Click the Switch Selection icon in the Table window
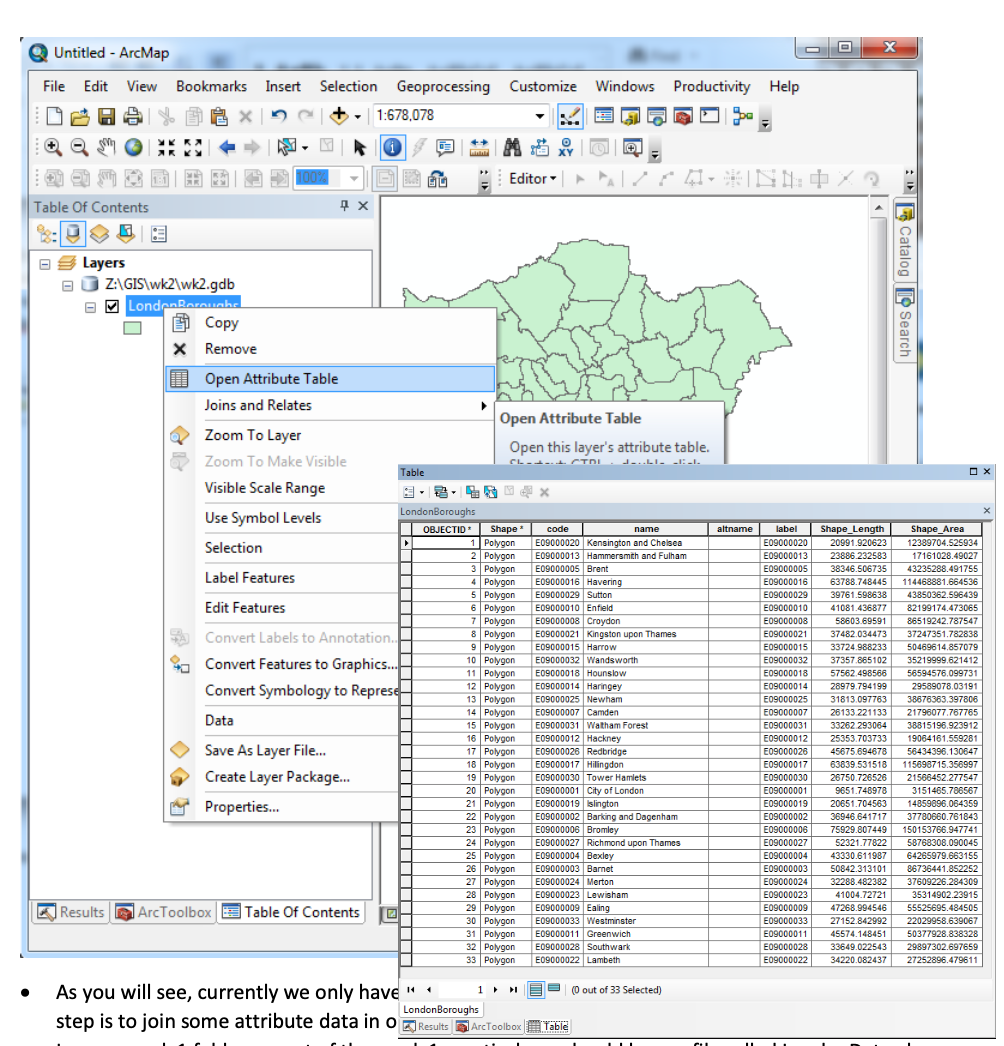1004x1046 pixels. pyautogui.click(x=488, y=491)
